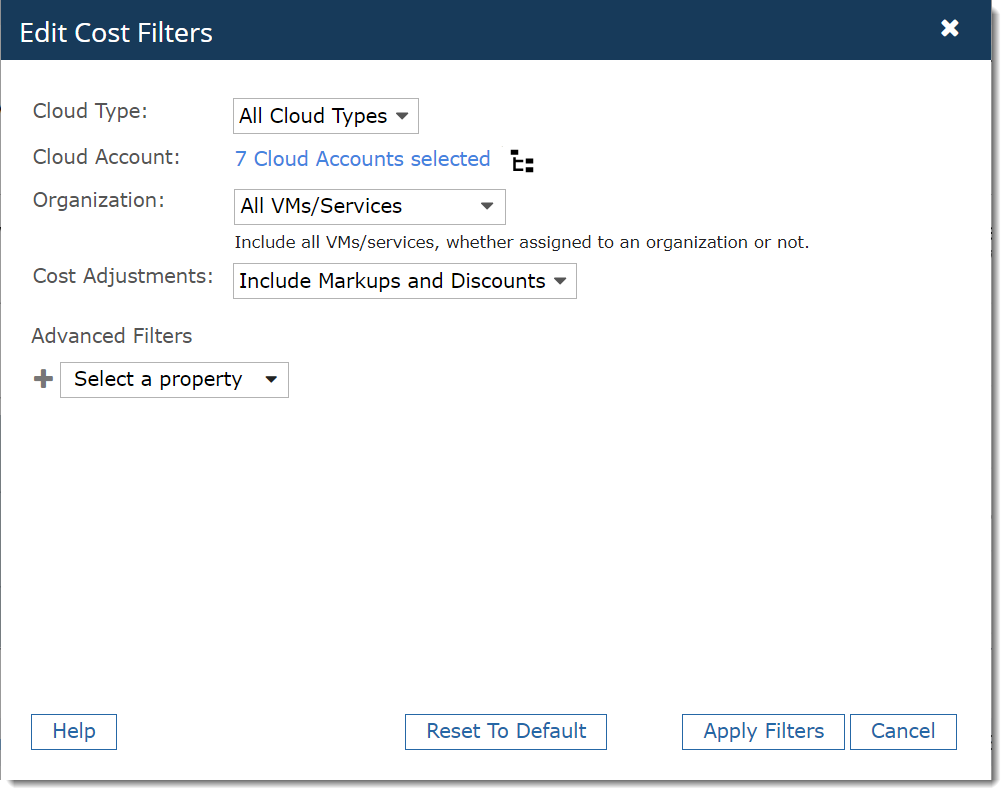Open the Include Markups and Discounts dropdown

coord(405,281)
